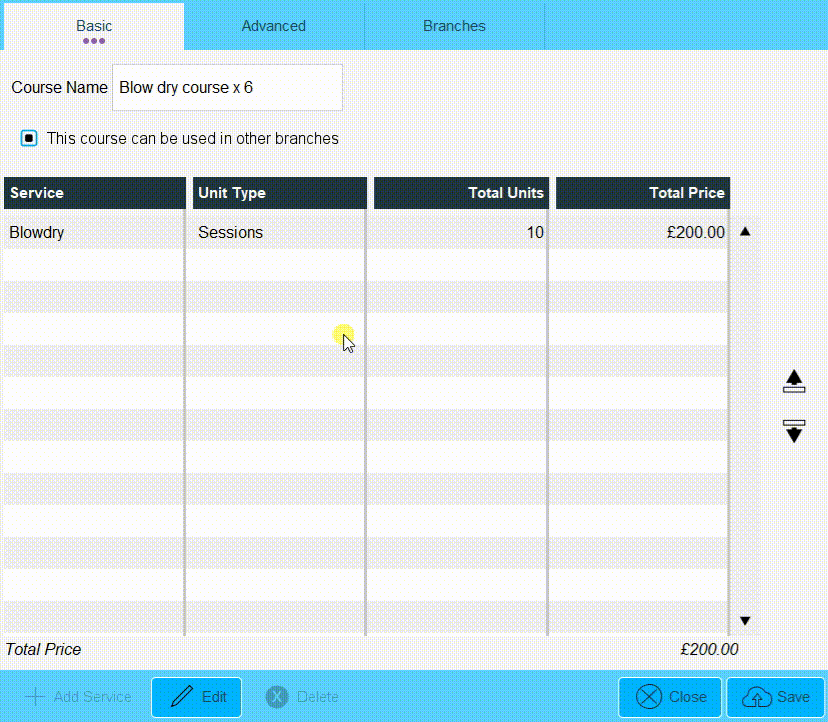Click the move row down icon
The height and width of the screenshot is (722, 828).
pos(794,431)
